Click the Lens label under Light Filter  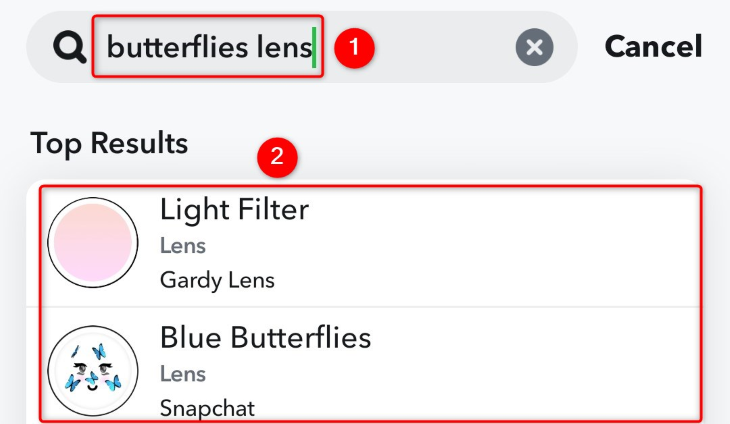click(x=183, y=246)
